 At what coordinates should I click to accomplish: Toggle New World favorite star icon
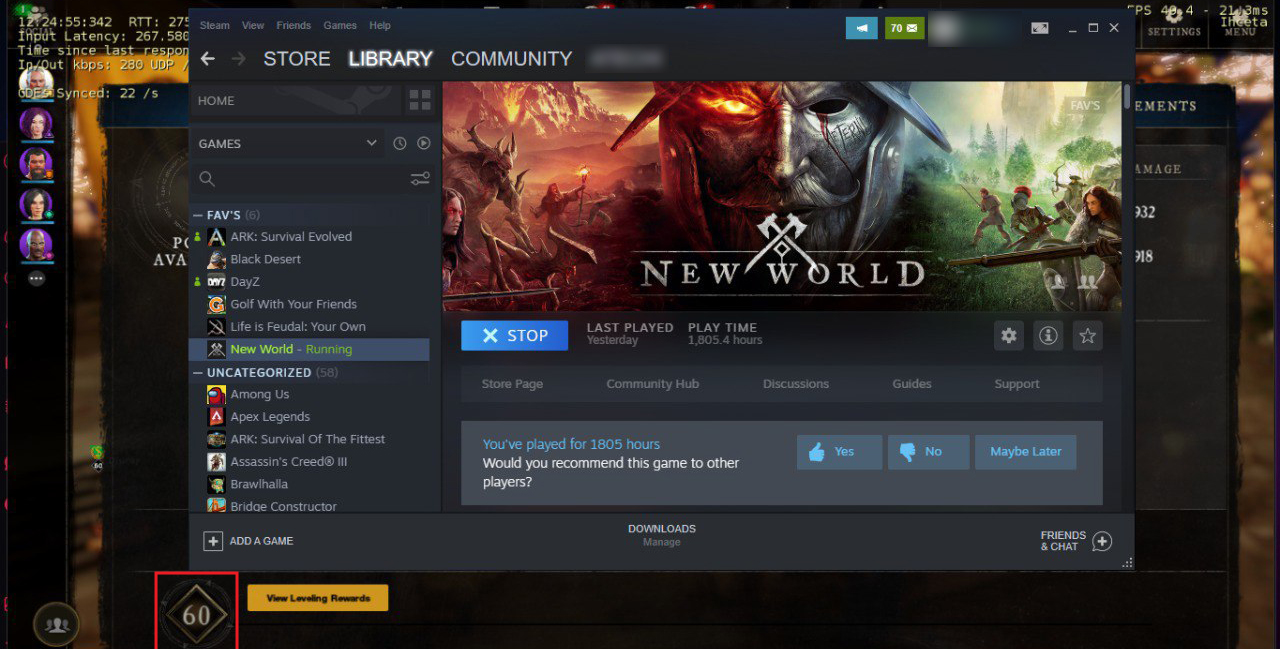(1088, 336)
